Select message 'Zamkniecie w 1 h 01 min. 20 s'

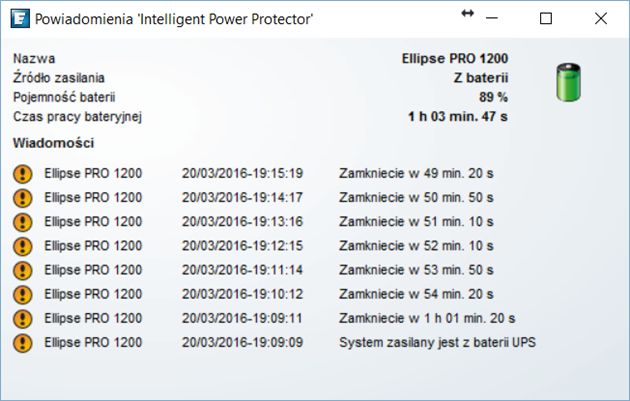pyautogui.click(x=427, y=318)
